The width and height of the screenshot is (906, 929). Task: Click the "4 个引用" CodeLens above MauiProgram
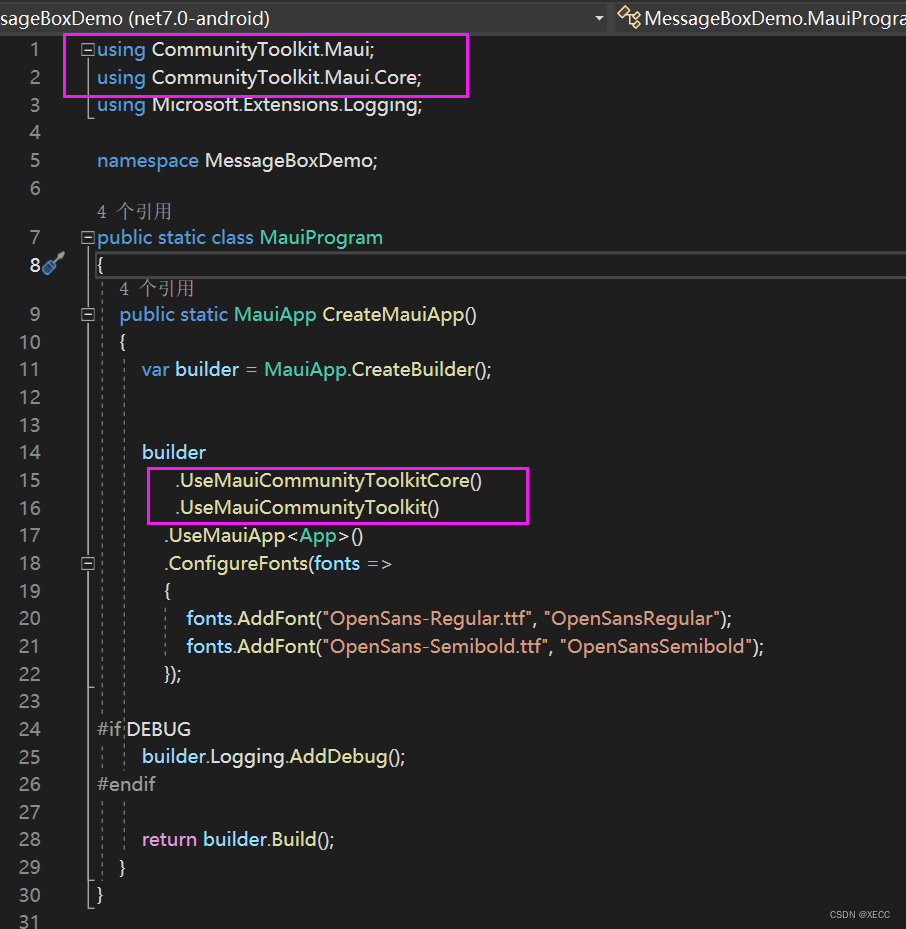[135, 211]
